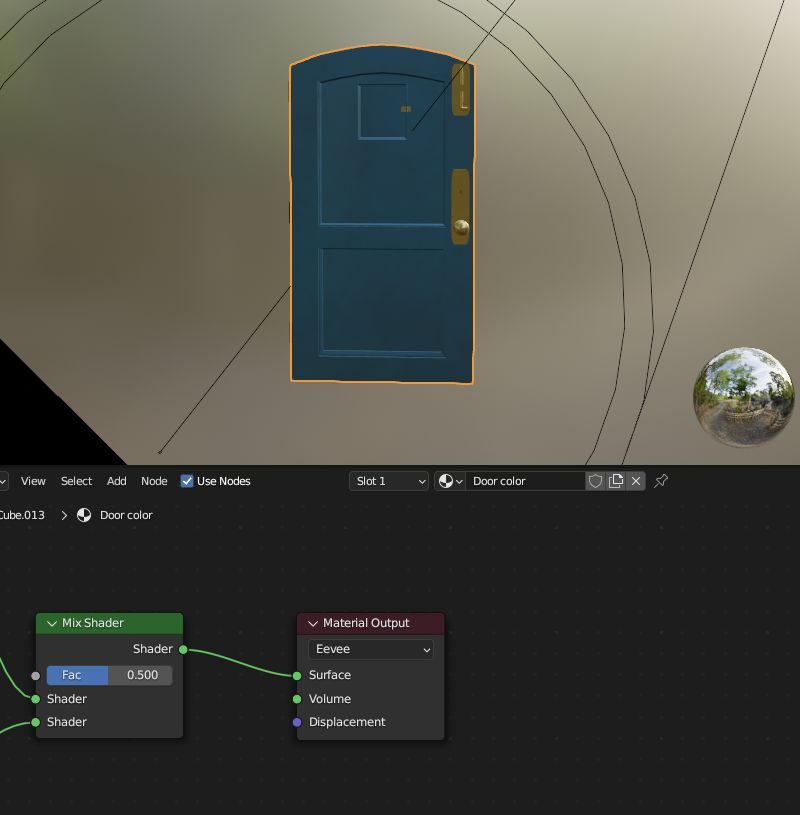Click the Displacement input socket
The image size is (800, 815).
point(297,722)
